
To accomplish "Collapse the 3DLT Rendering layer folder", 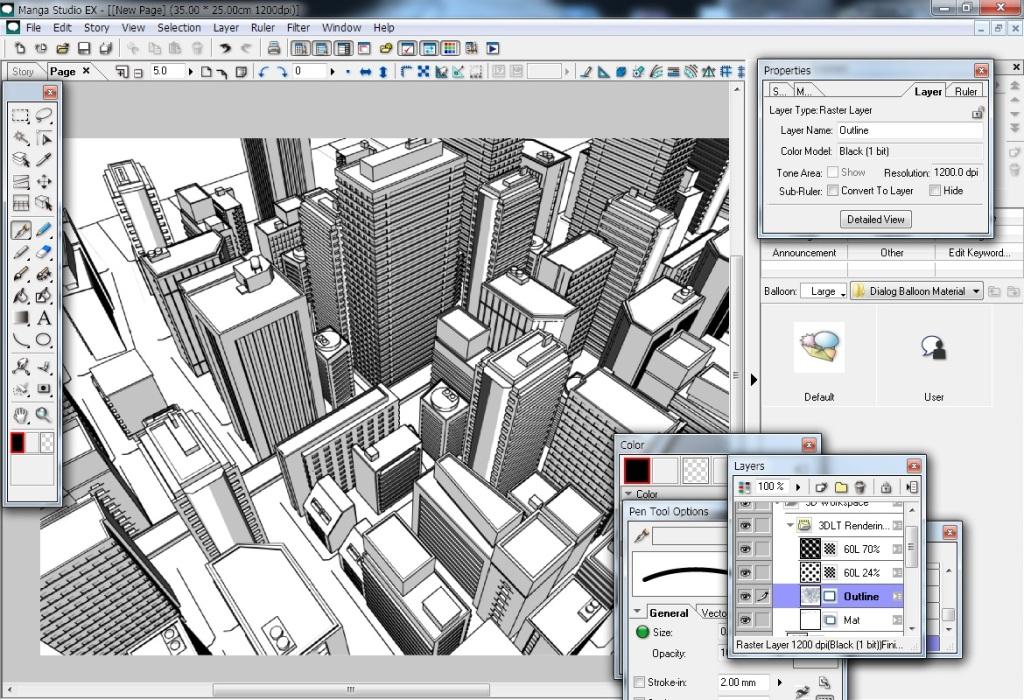I will (x=790, y=525).
